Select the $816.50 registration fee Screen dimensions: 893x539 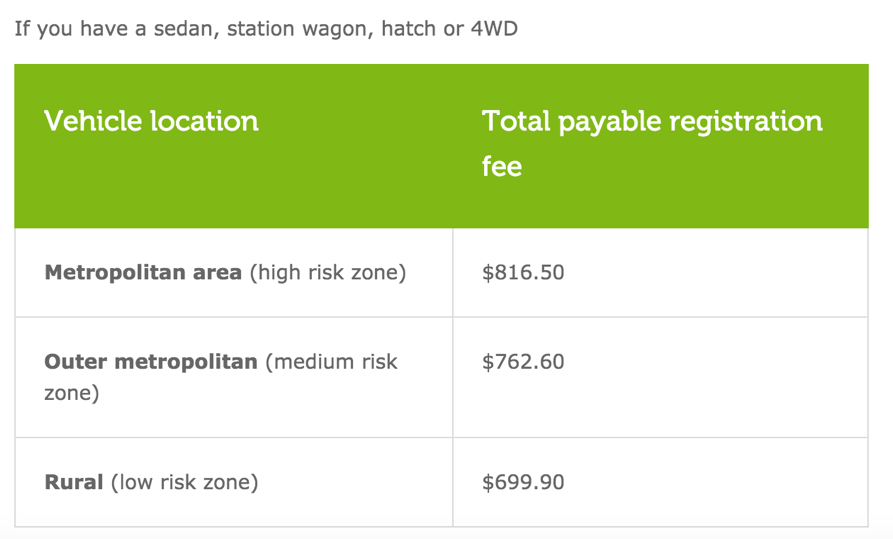point(523,272)
